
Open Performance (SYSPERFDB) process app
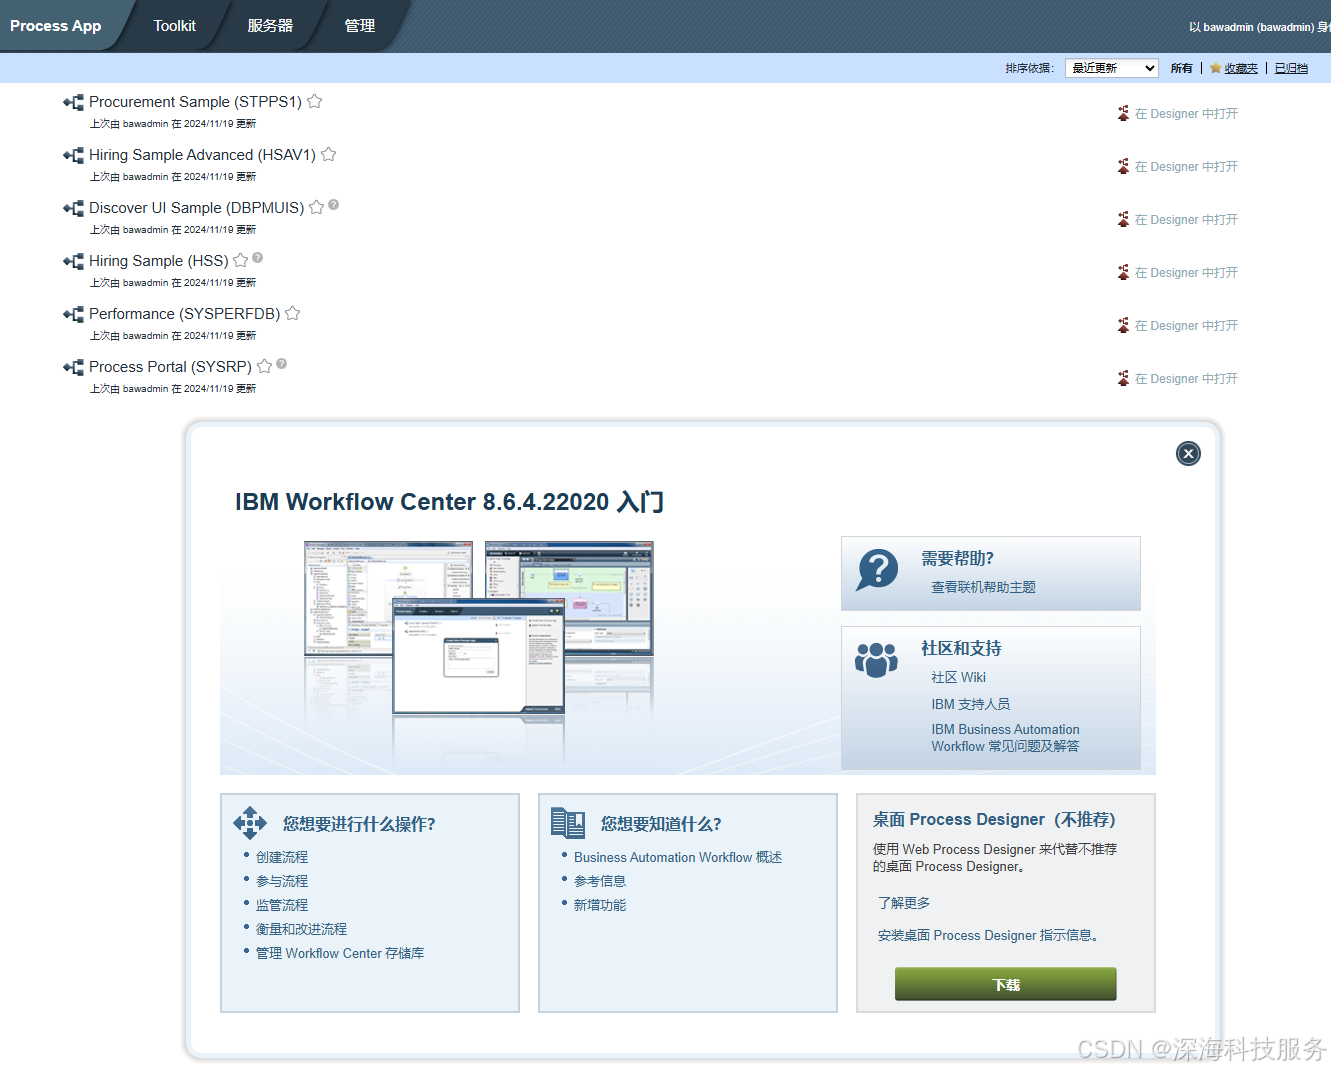click(x=184, y=314)
